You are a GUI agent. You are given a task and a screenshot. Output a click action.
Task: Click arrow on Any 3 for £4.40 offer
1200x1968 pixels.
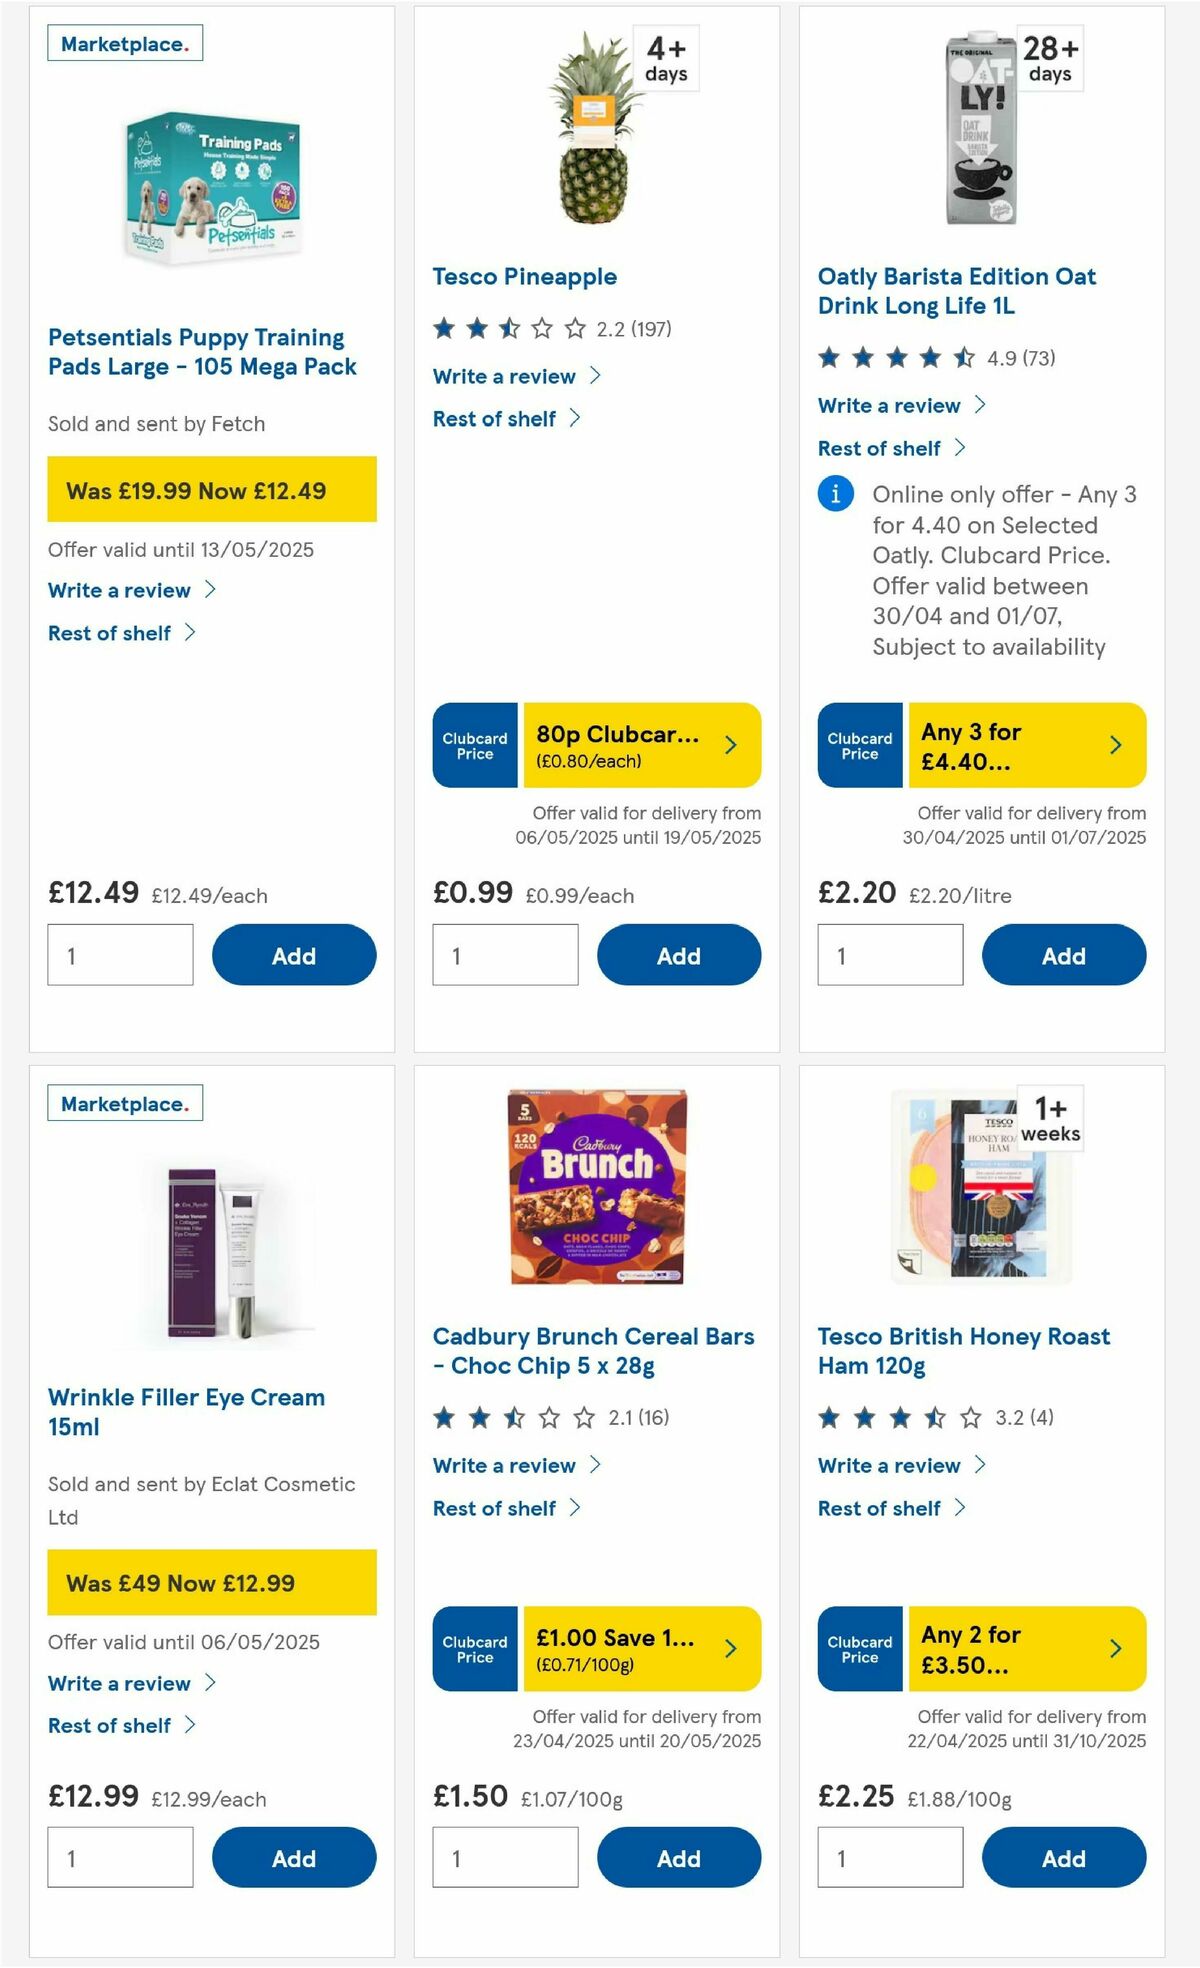1115,744
